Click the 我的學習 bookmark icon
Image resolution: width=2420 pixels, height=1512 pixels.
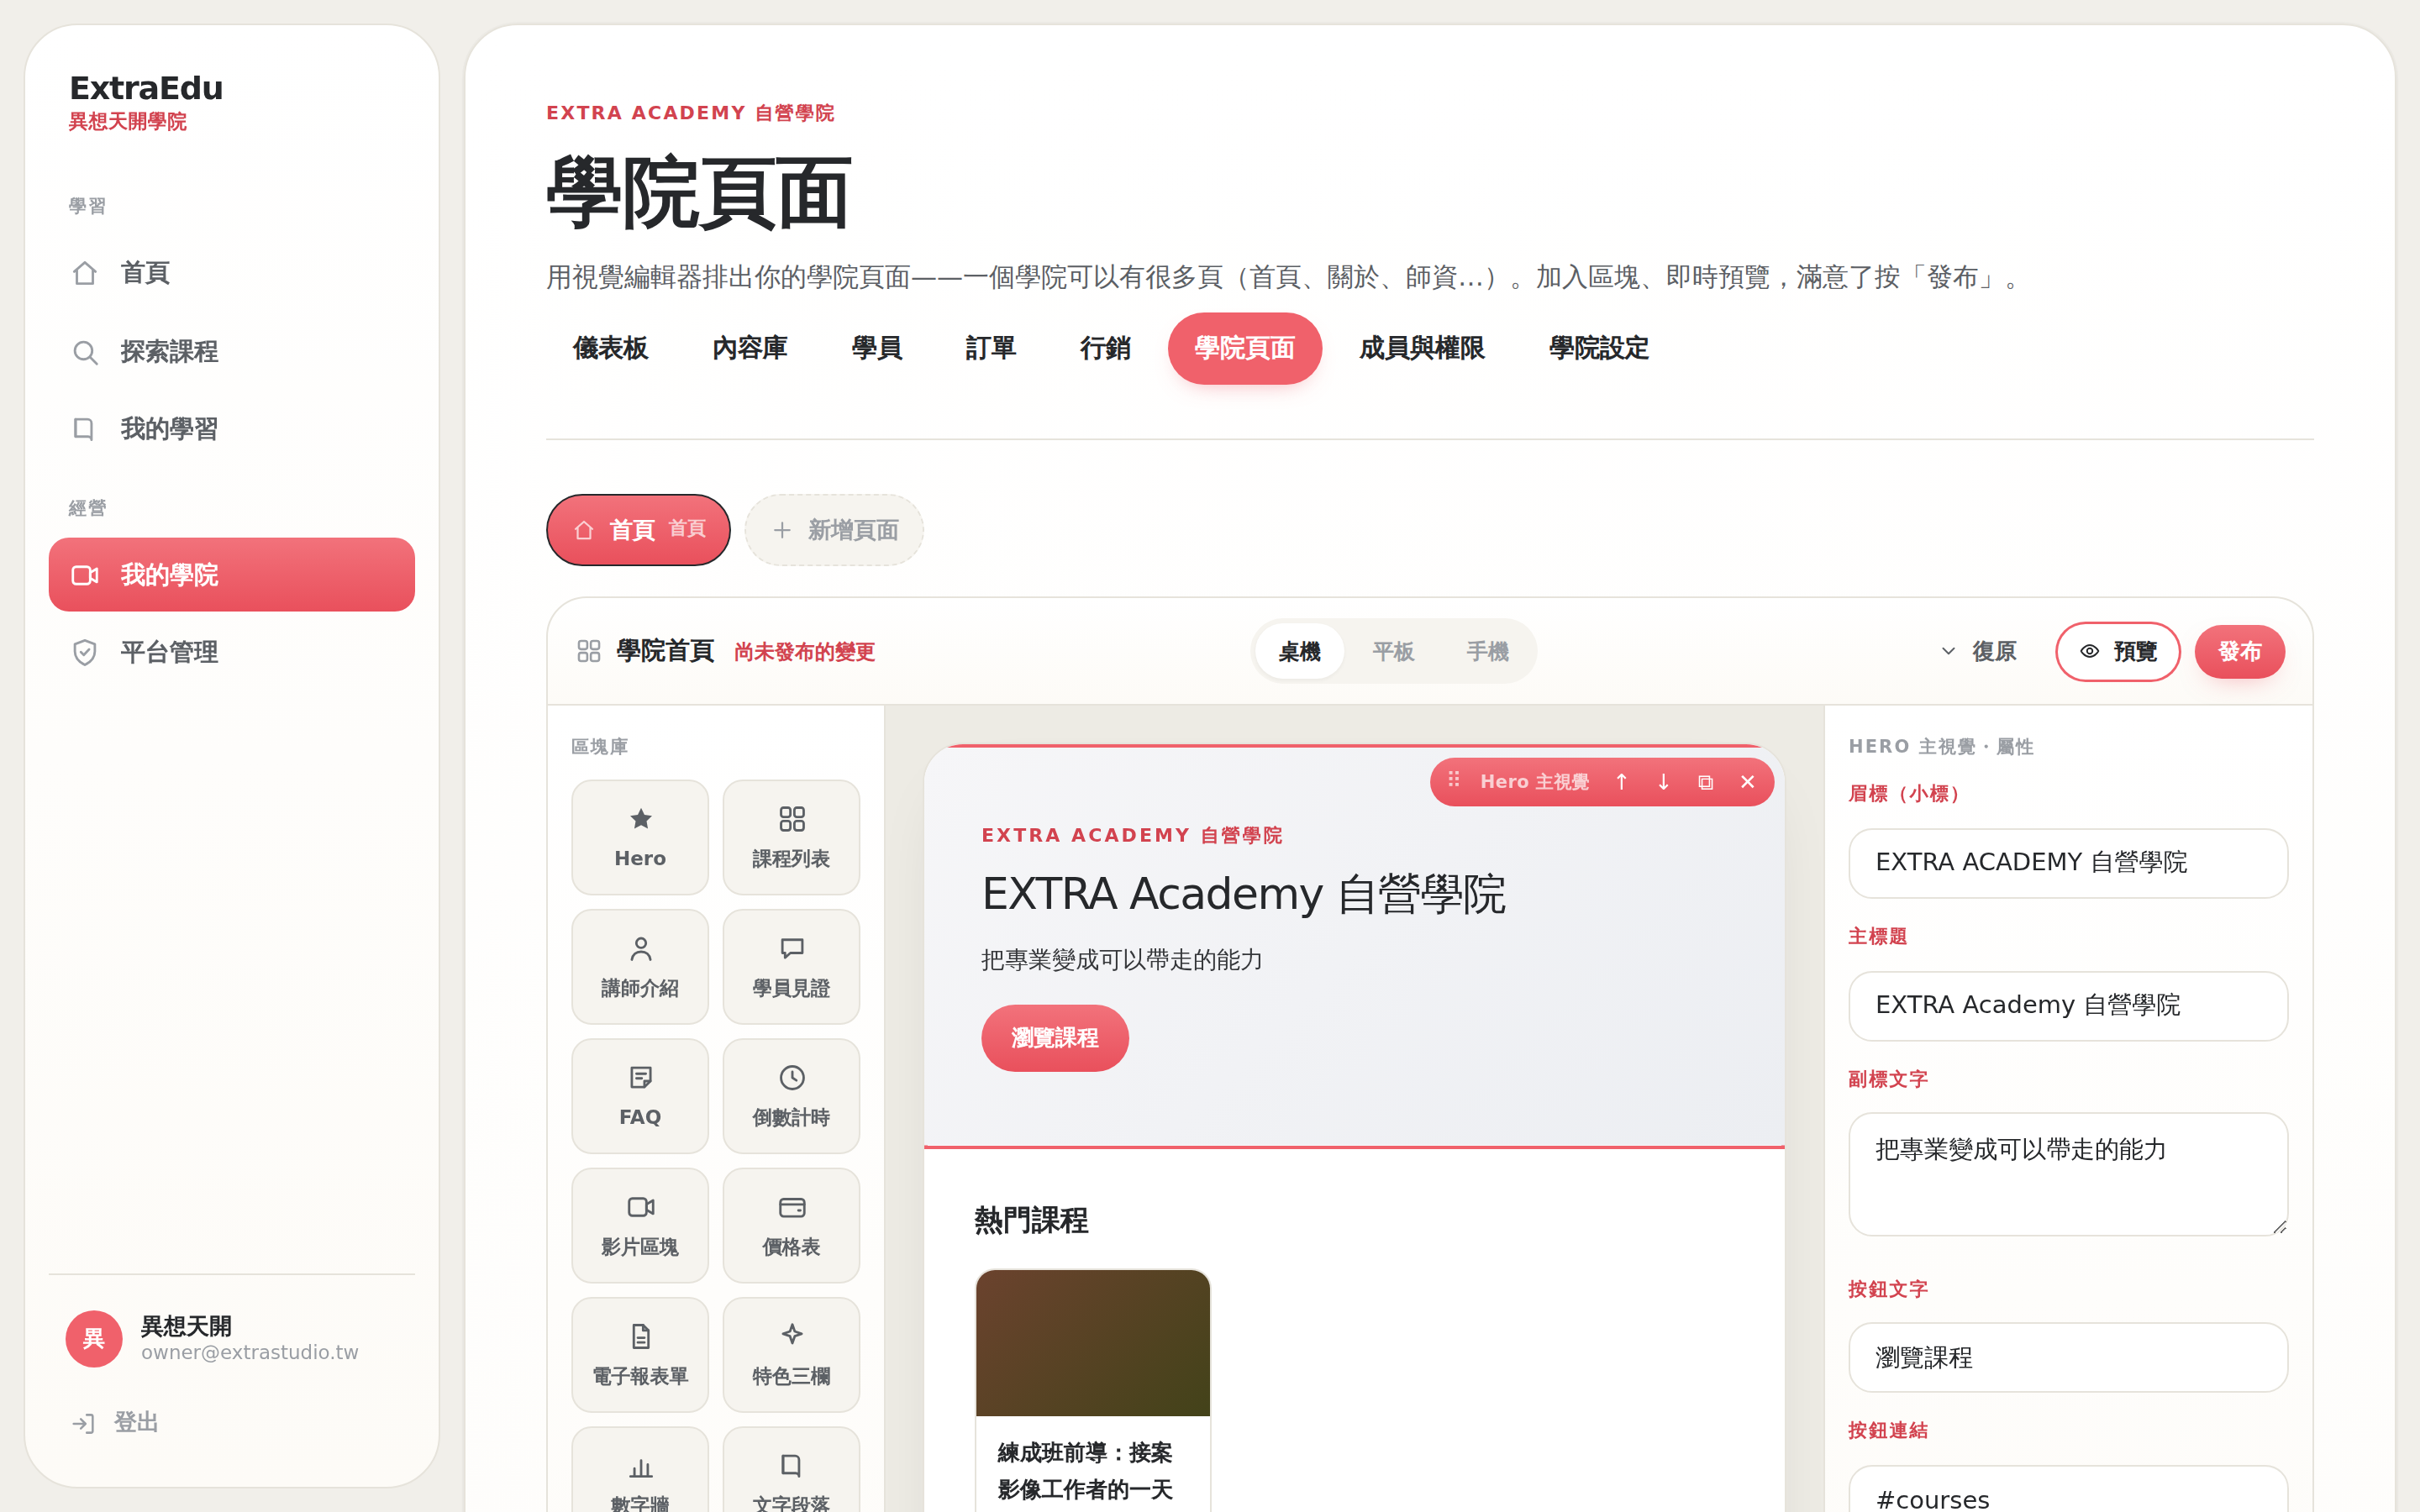click(85, 429)
